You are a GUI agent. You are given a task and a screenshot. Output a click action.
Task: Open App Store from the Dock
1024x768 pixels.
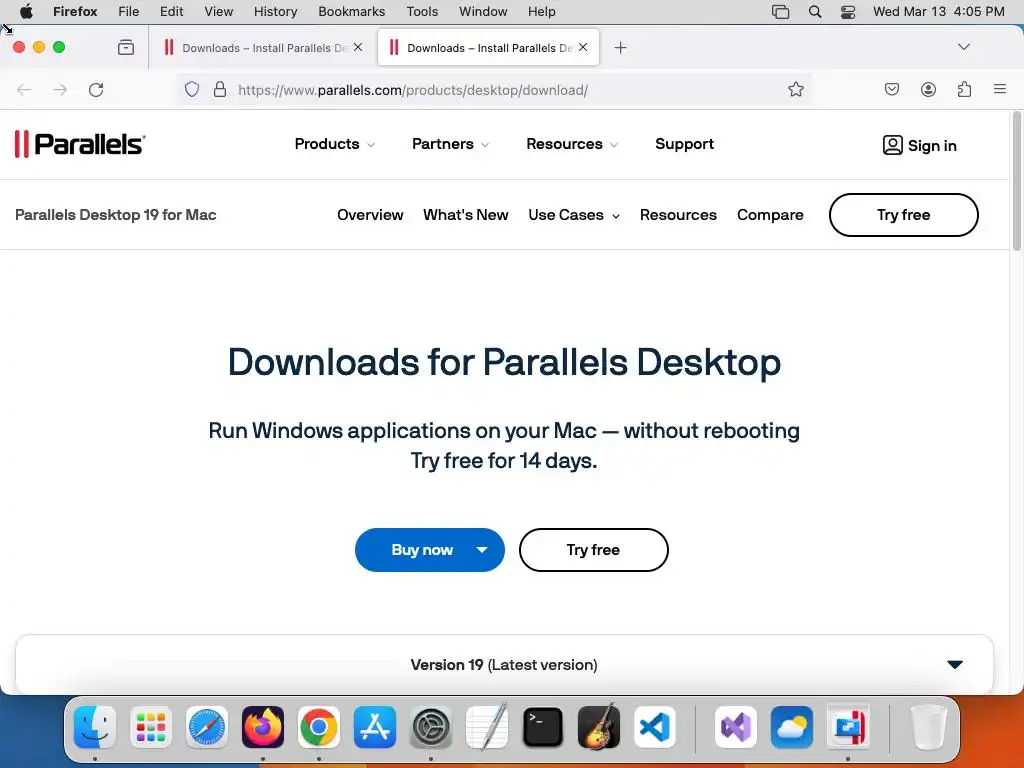point(375,727)
